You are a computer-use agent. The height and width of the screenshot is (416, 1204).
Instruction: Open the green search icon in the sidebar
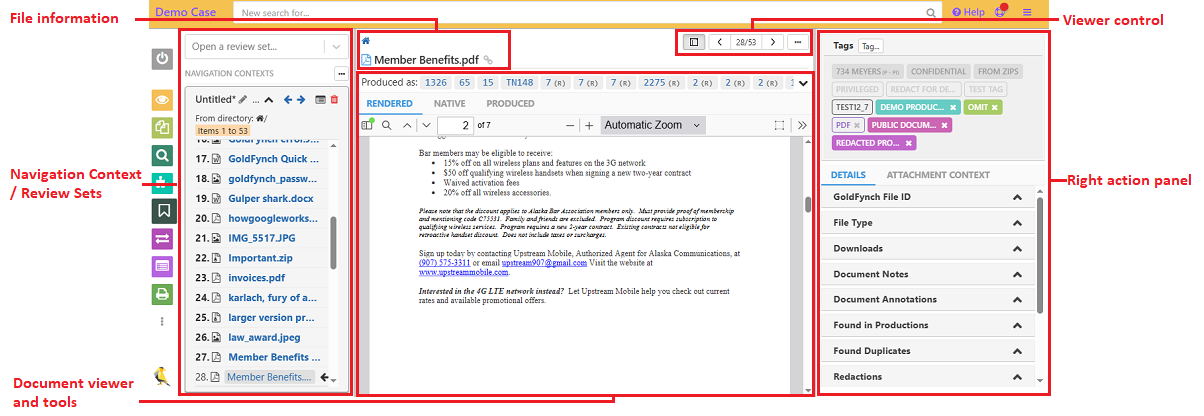click(x=163, y=155)
